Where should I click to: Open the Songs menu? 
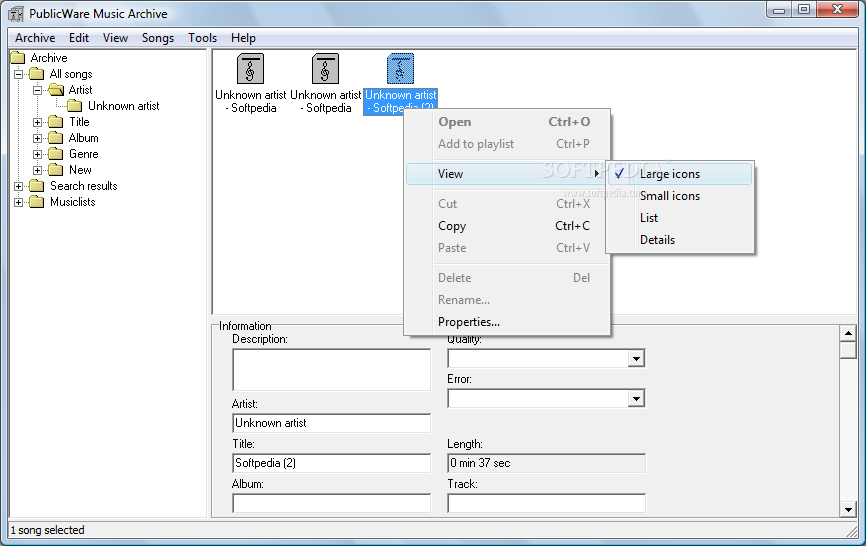(x=158, y=38)
